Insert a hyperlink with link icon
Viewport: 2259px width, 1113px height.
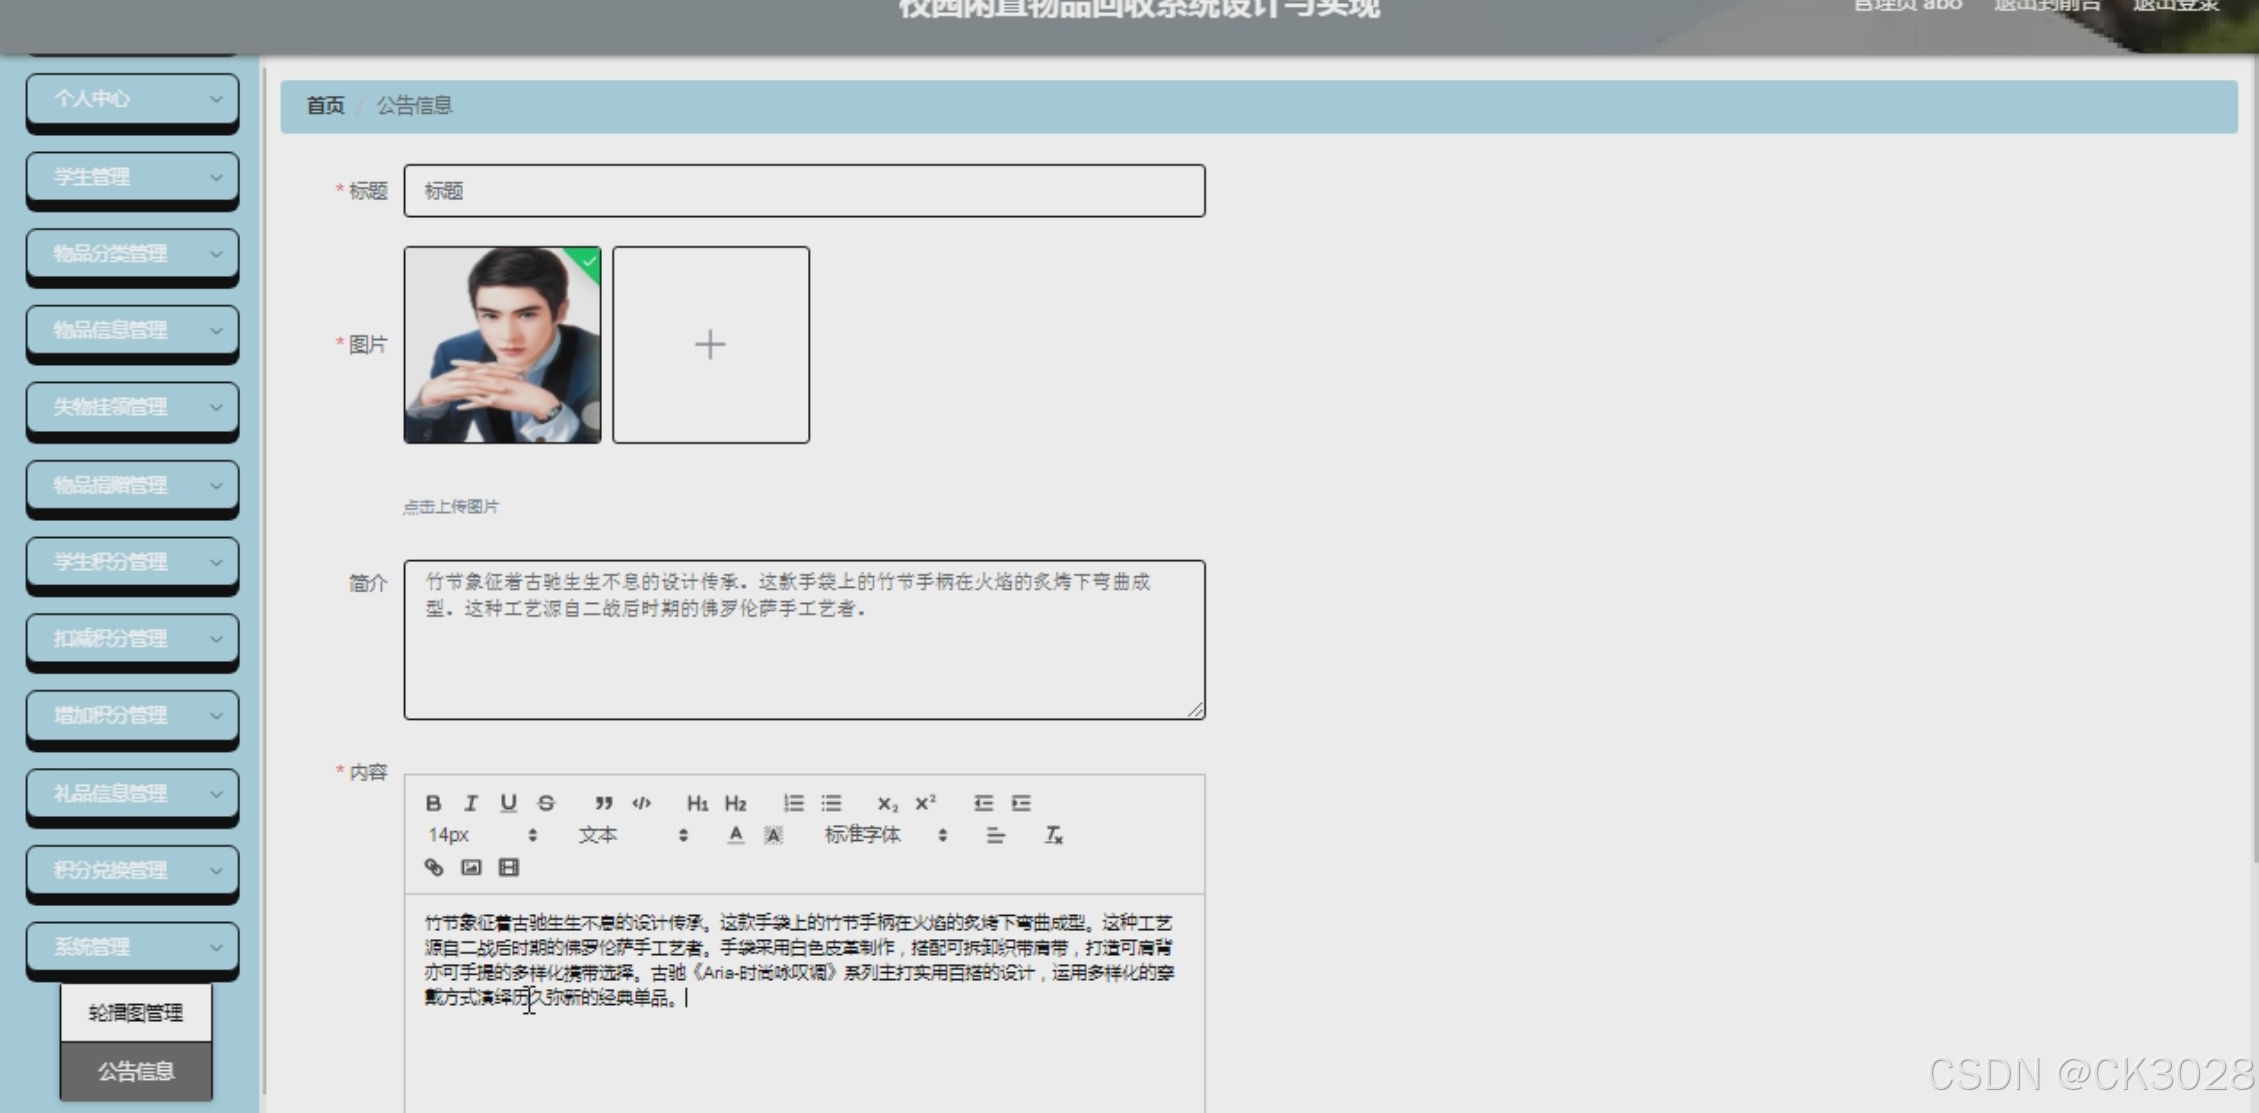pos(434,867)
